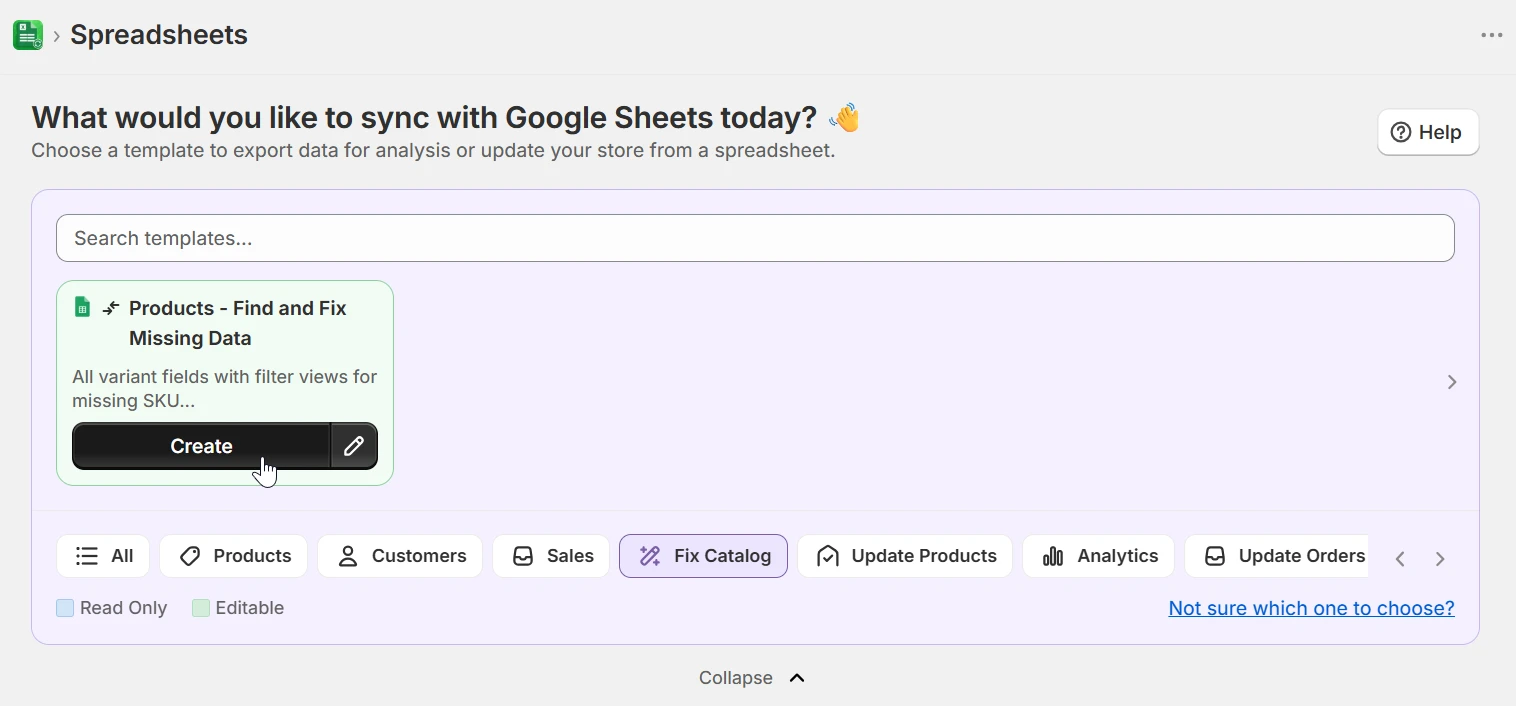Open the Help button
The width and height of the screenshot is (1516, 706).
(x=1428, y=132)
